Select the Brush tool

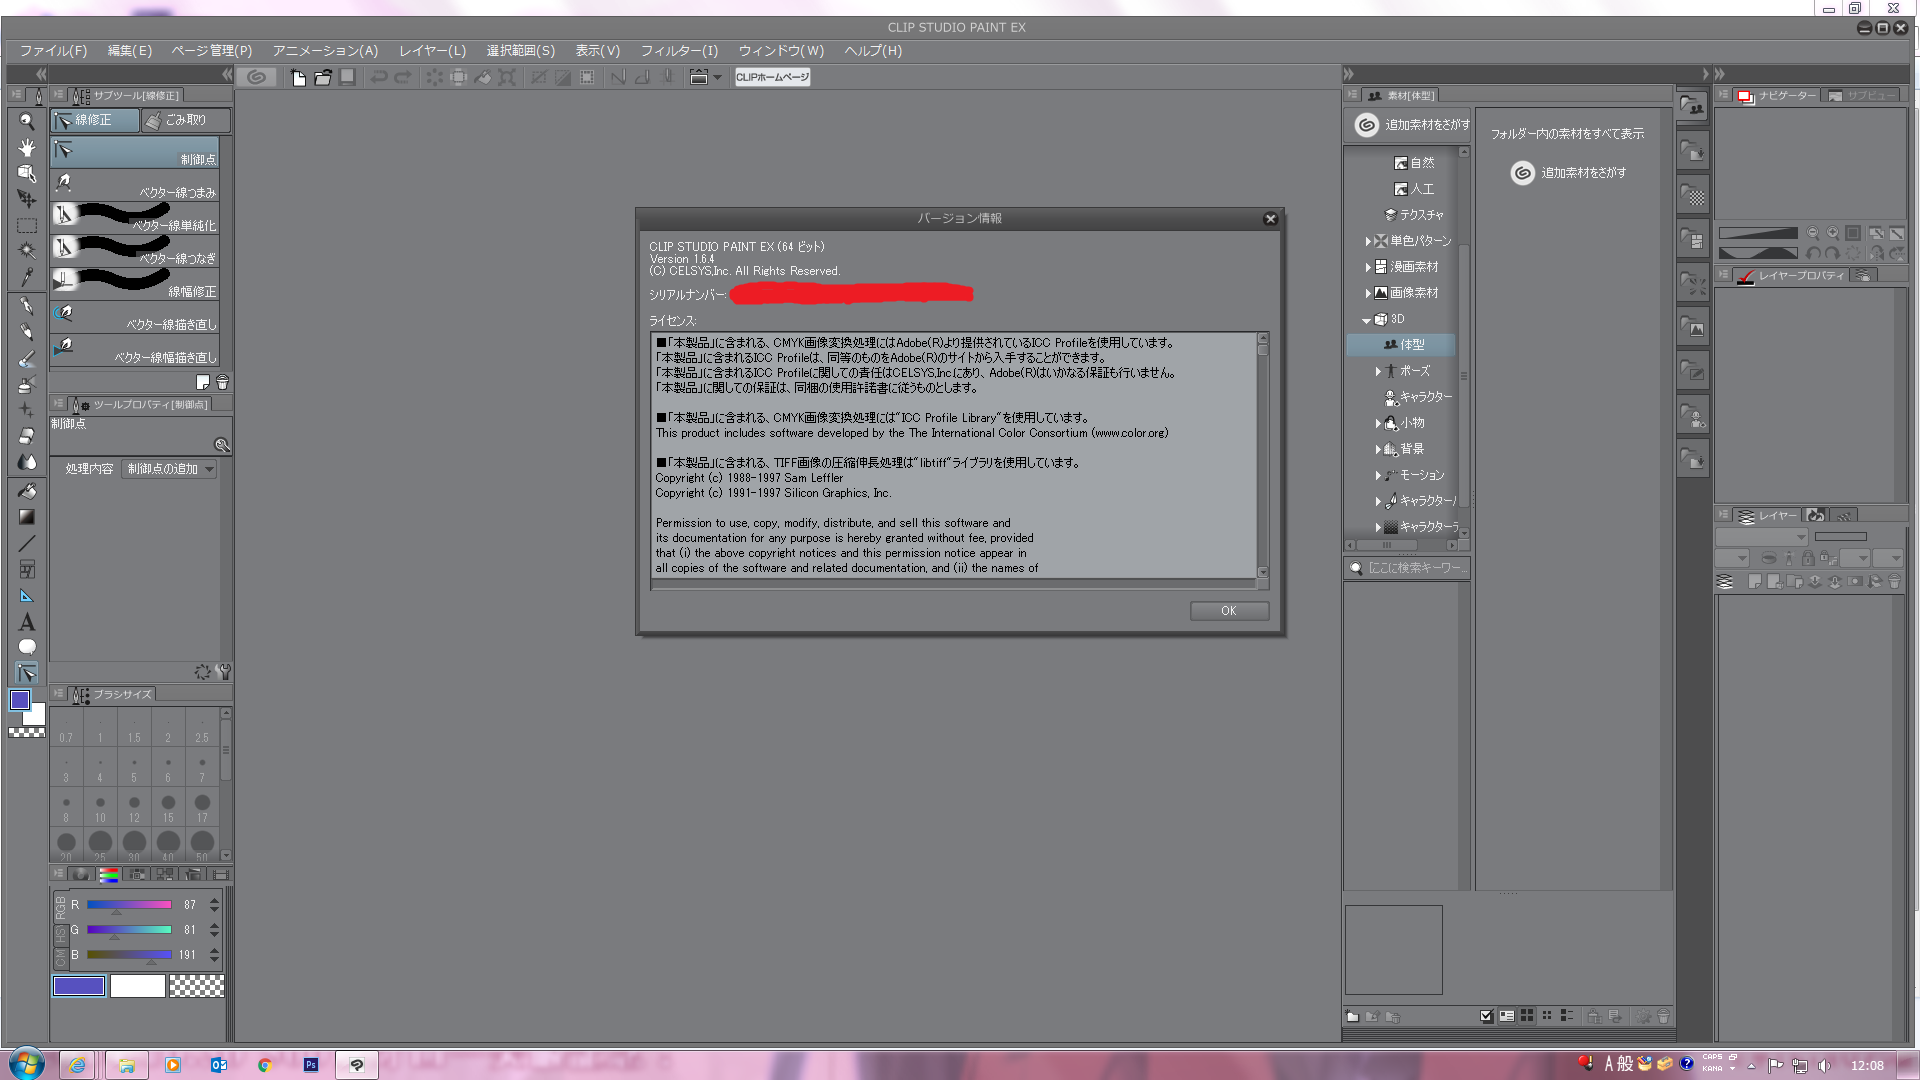pyautogui.click(x=27, y=358)
